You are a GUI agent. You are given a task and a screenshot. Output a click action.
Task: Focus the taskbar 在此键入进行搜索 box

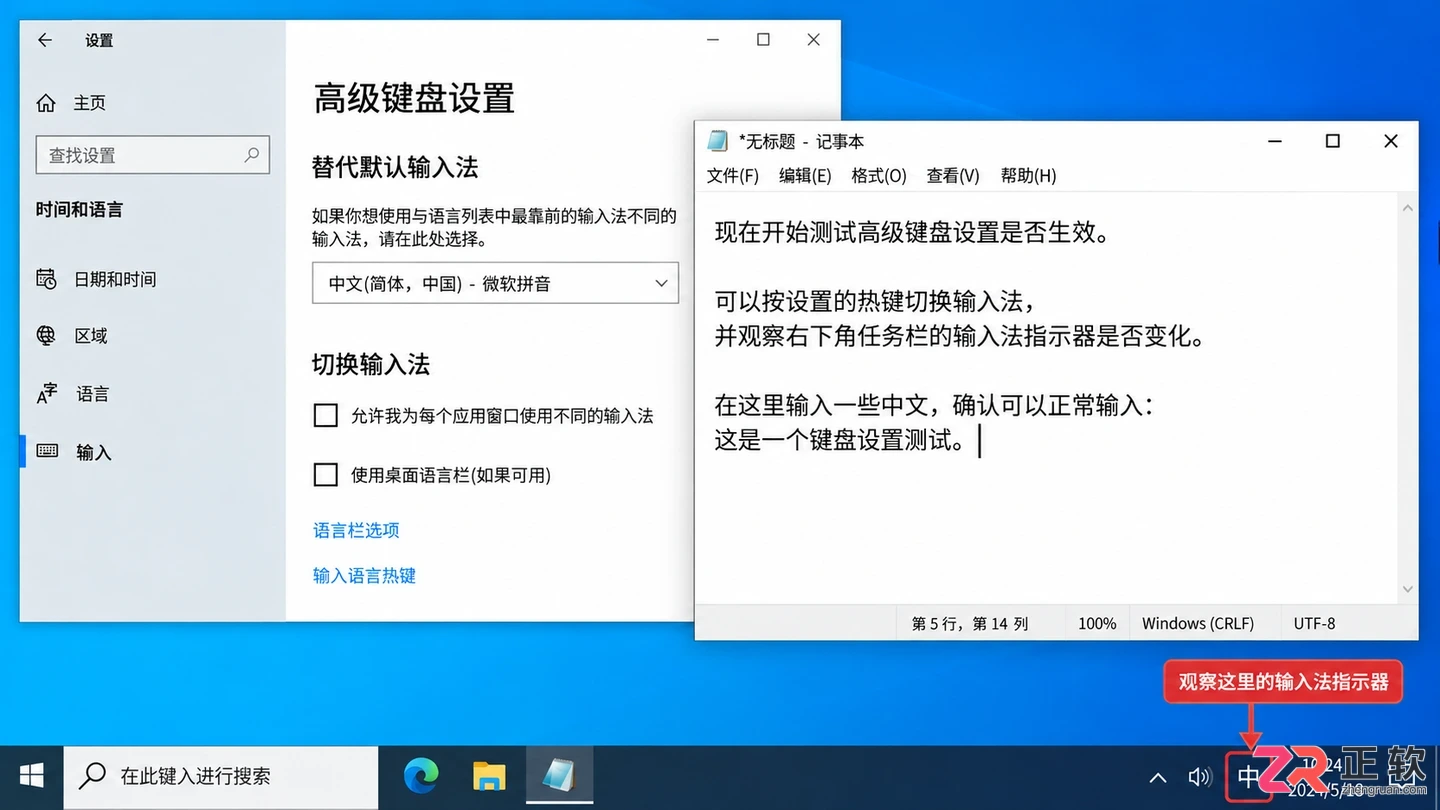tap(221, 776)
